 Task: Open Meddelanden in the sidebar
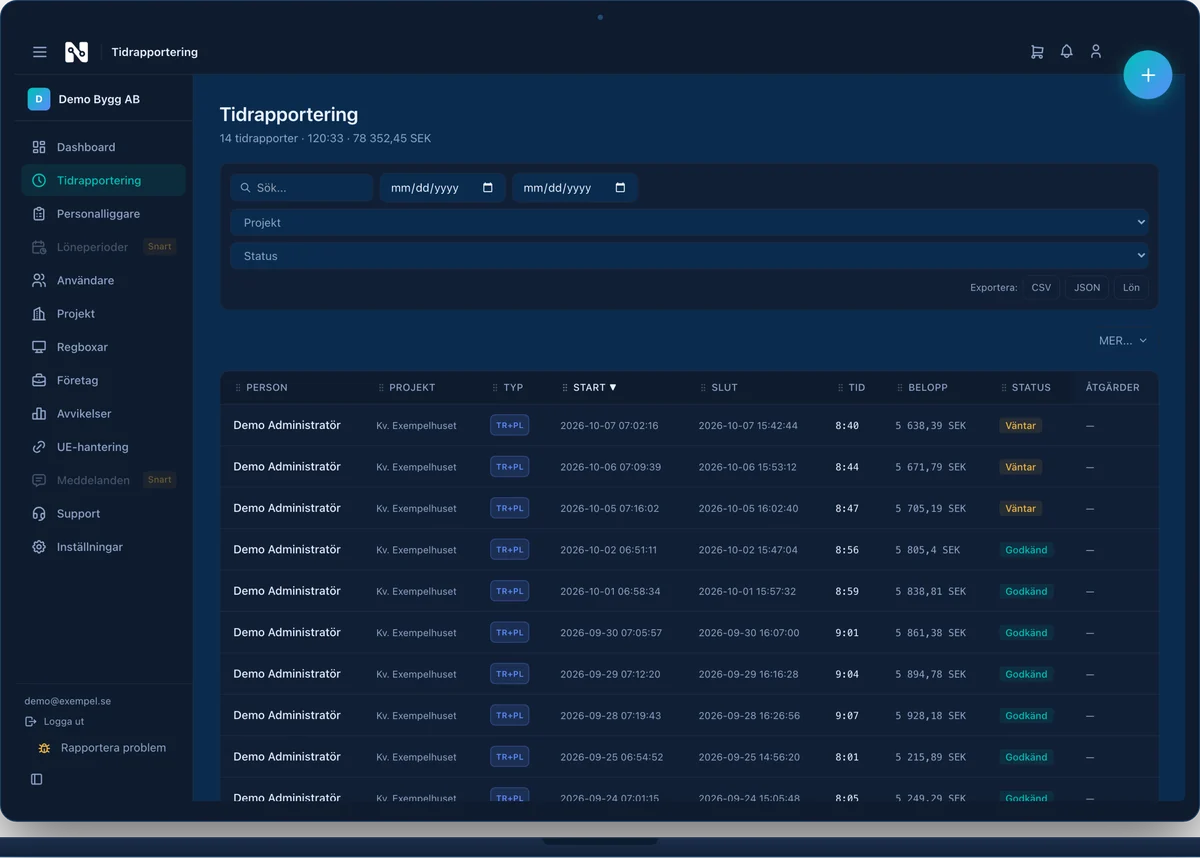(103, 480)
